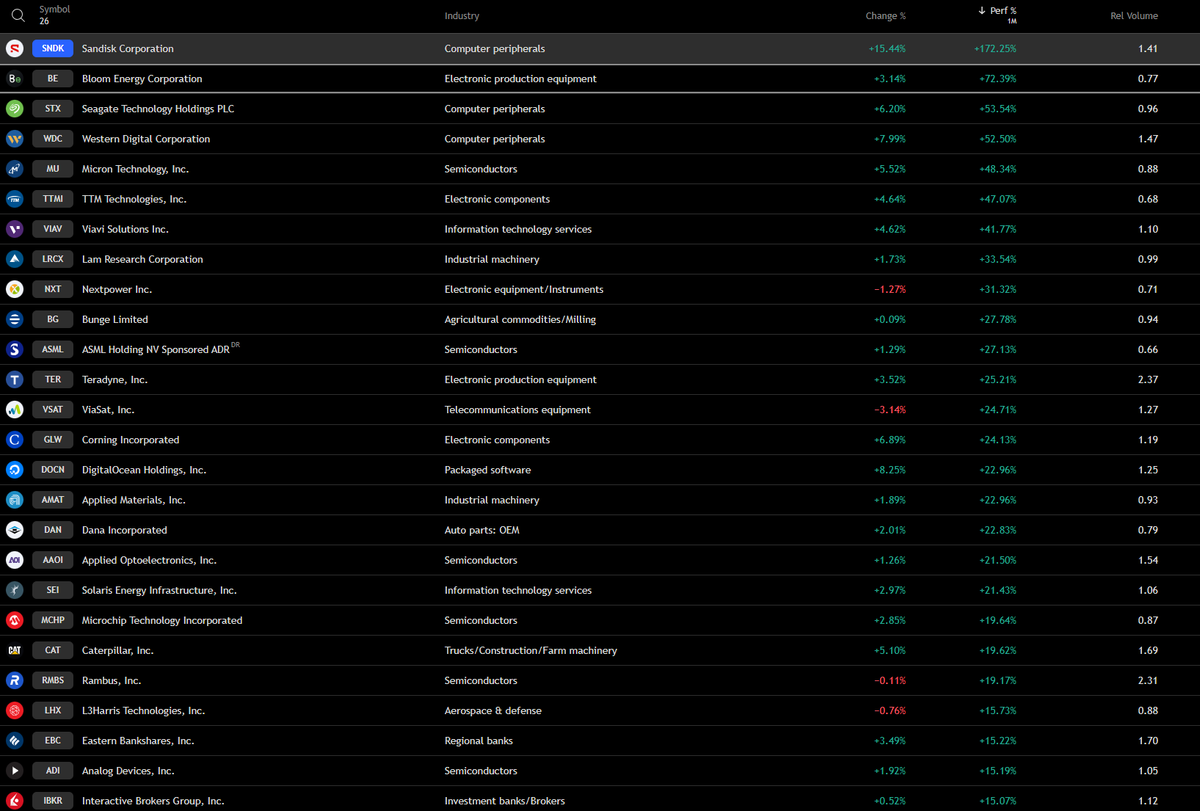This screenshot has height=811, width=1200.
Task: Click the Micron Technology company logo
Action: coord(14,168)
